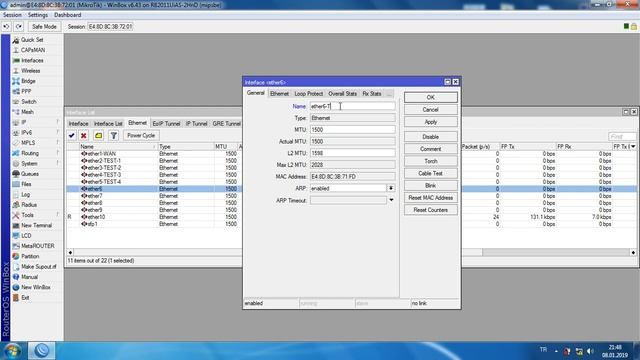Open a New Terminal

(36, 225)
